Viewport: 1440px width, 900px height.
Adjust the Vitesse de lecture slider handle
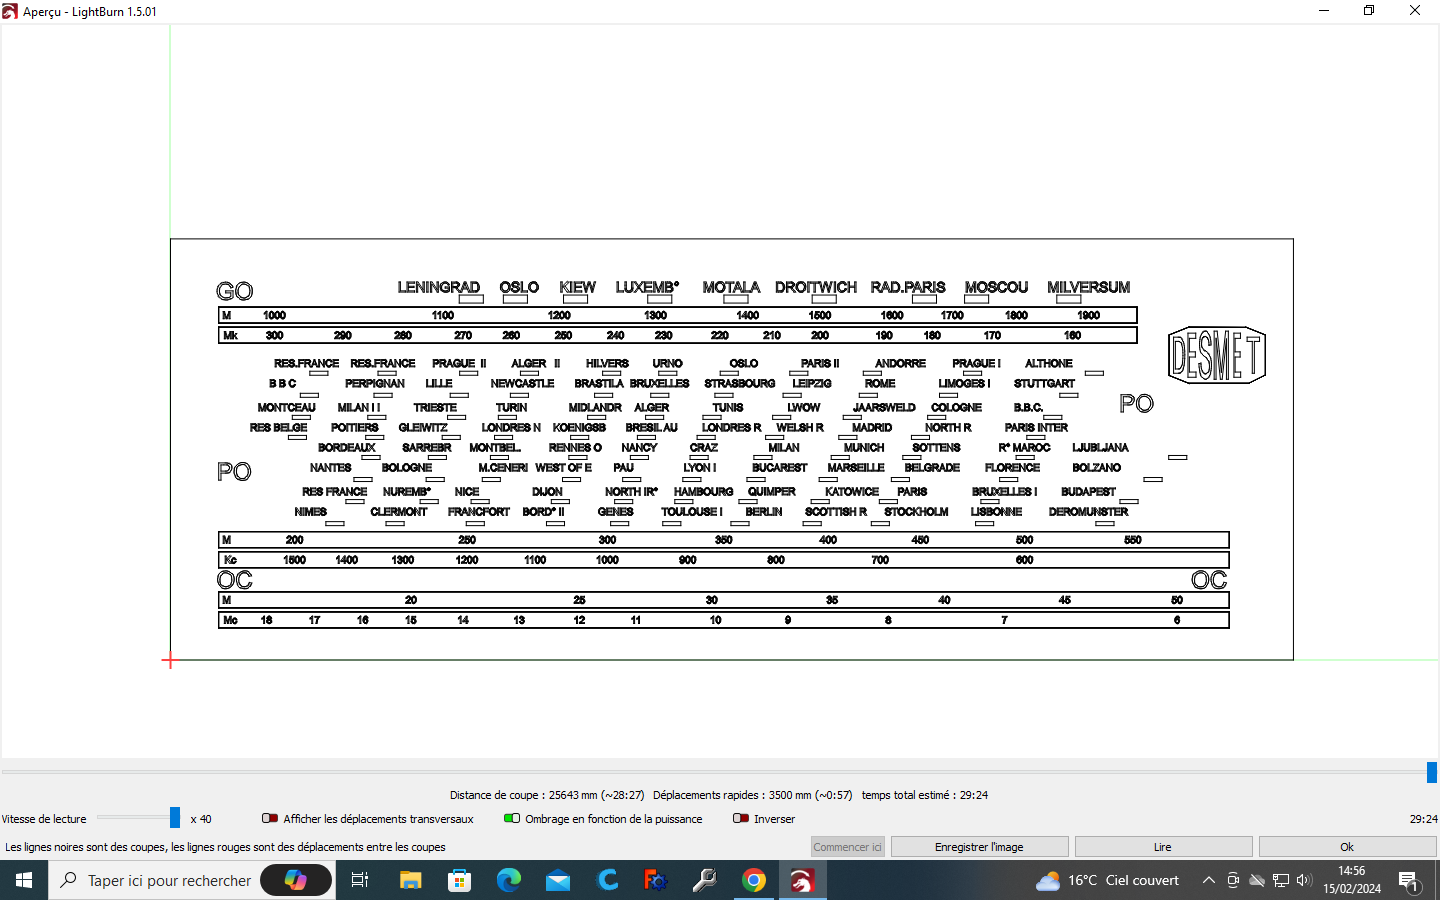coord(175,818)
